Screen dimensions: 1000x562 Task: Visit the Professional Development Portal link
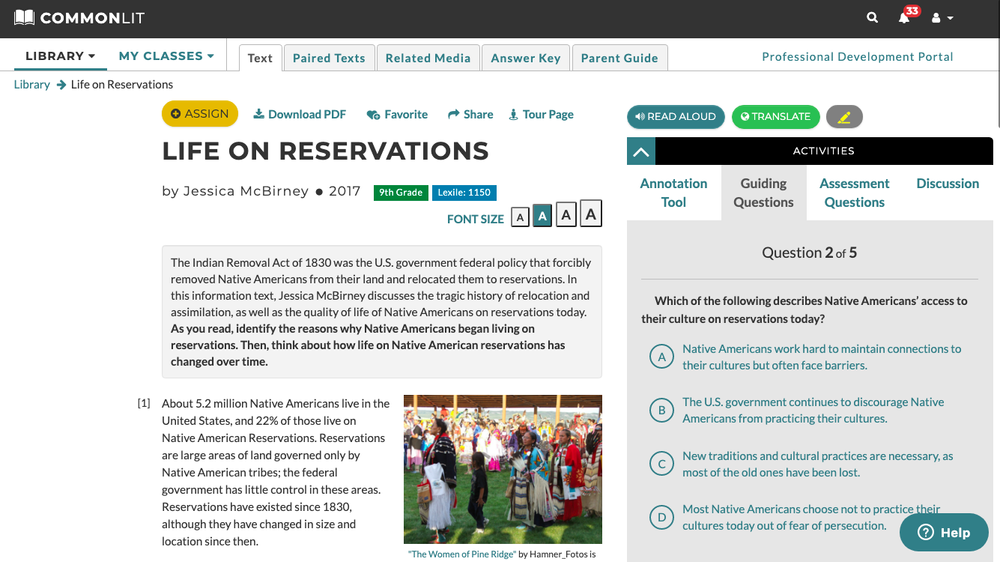click(857, 57)
